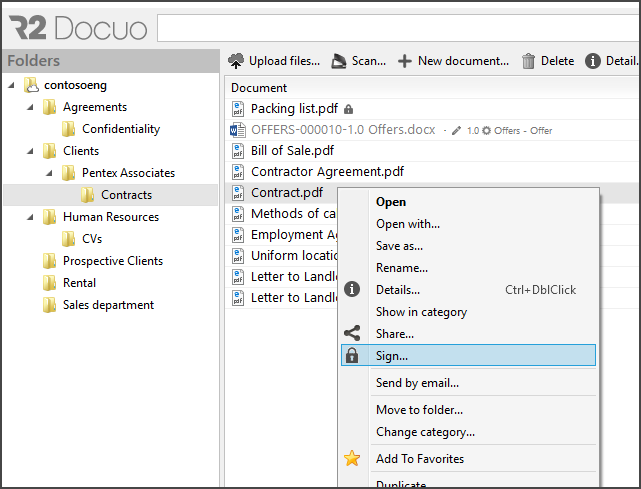This screenshot has width=641, height=489.
Task: Select the Sales department folder
Action: click(108, 305)
